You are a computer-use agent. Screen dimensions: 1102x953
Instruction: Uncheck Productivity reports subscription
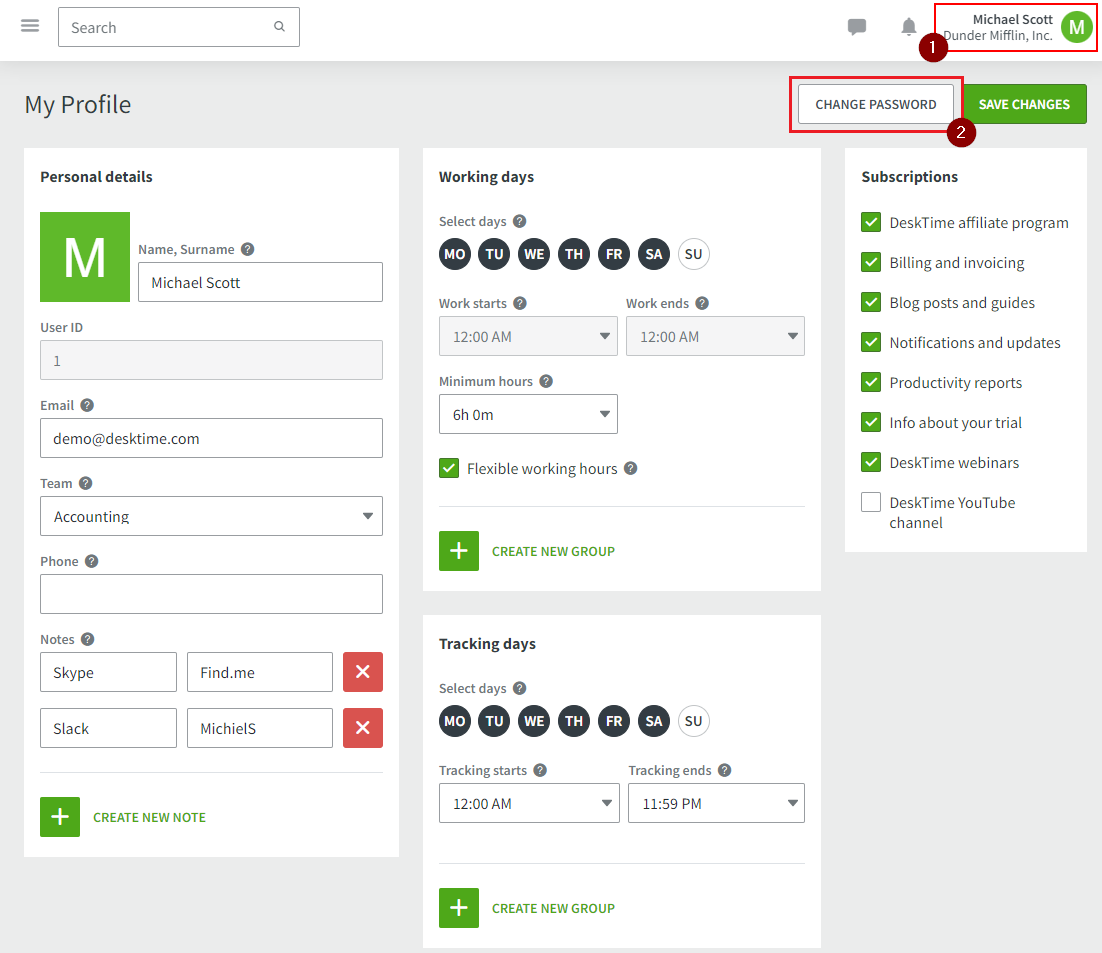(871, 383)
